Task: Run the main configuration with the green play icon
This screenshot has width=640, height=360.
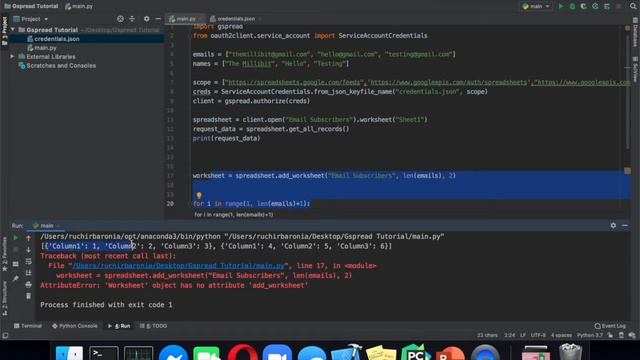Action: (x=561, y=6)
